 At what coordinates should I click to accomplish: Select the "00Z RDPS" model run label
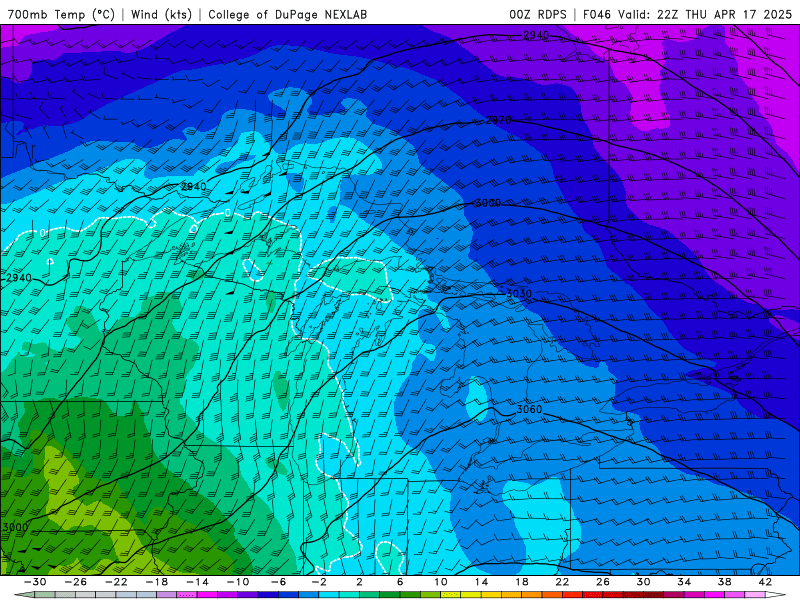(538, 14)
